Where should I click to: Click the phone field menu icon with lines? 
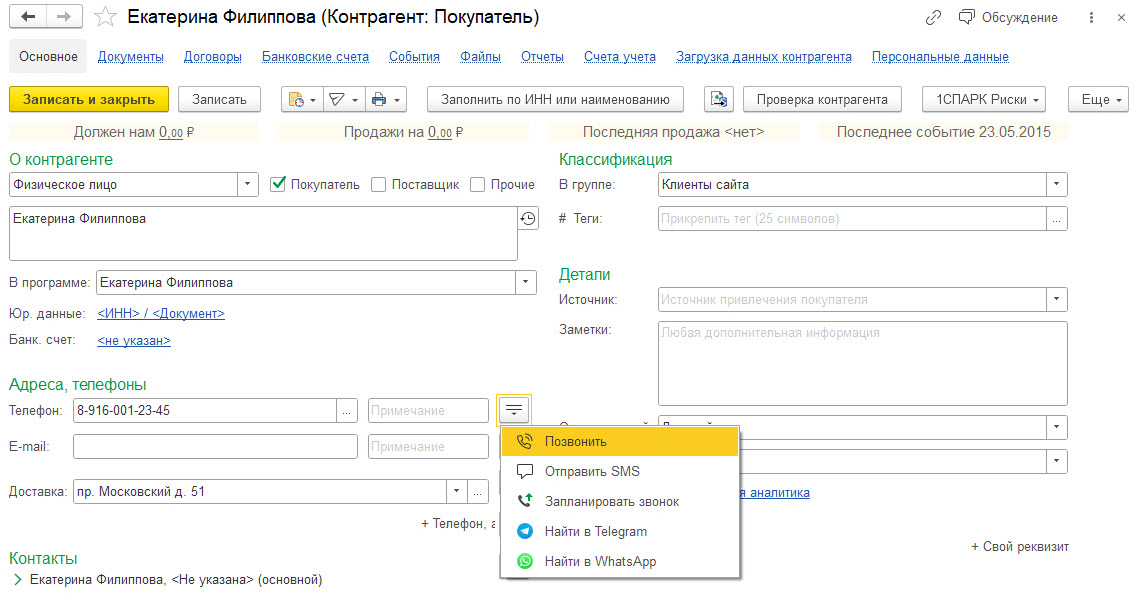(x=514, y=410)
